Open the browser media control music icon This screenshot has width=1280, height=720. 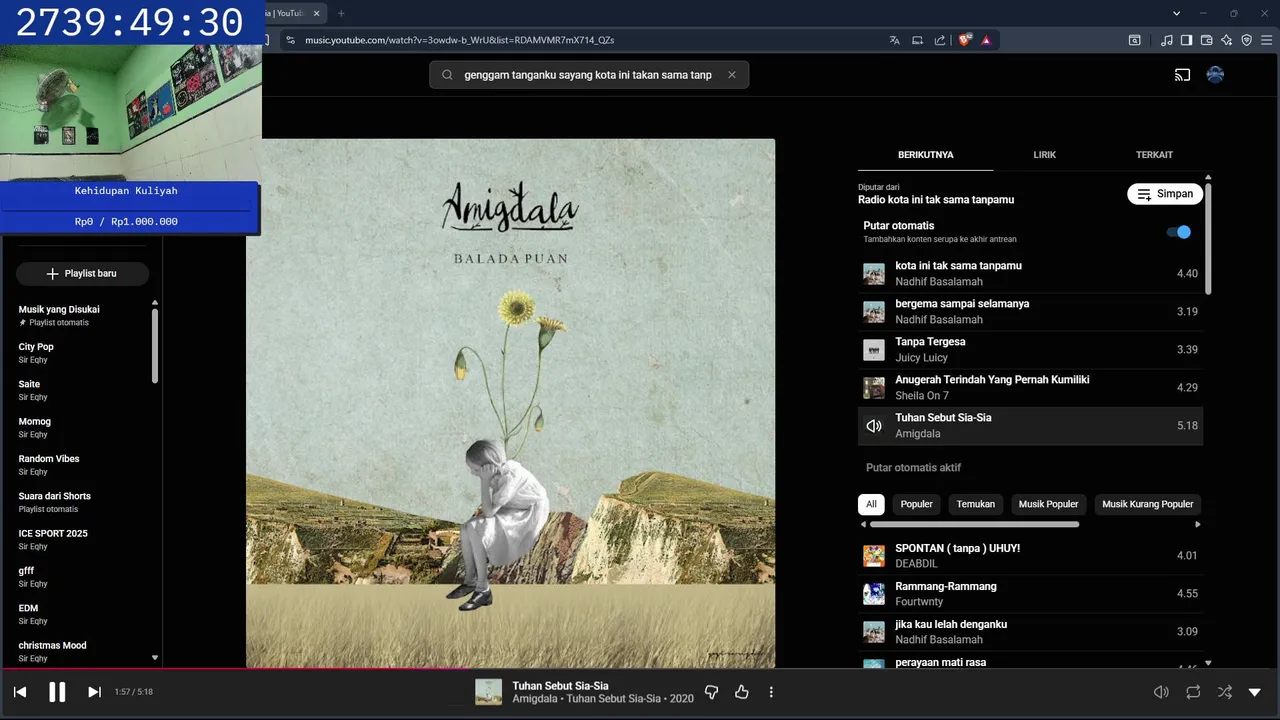(x=1167, y=40)
